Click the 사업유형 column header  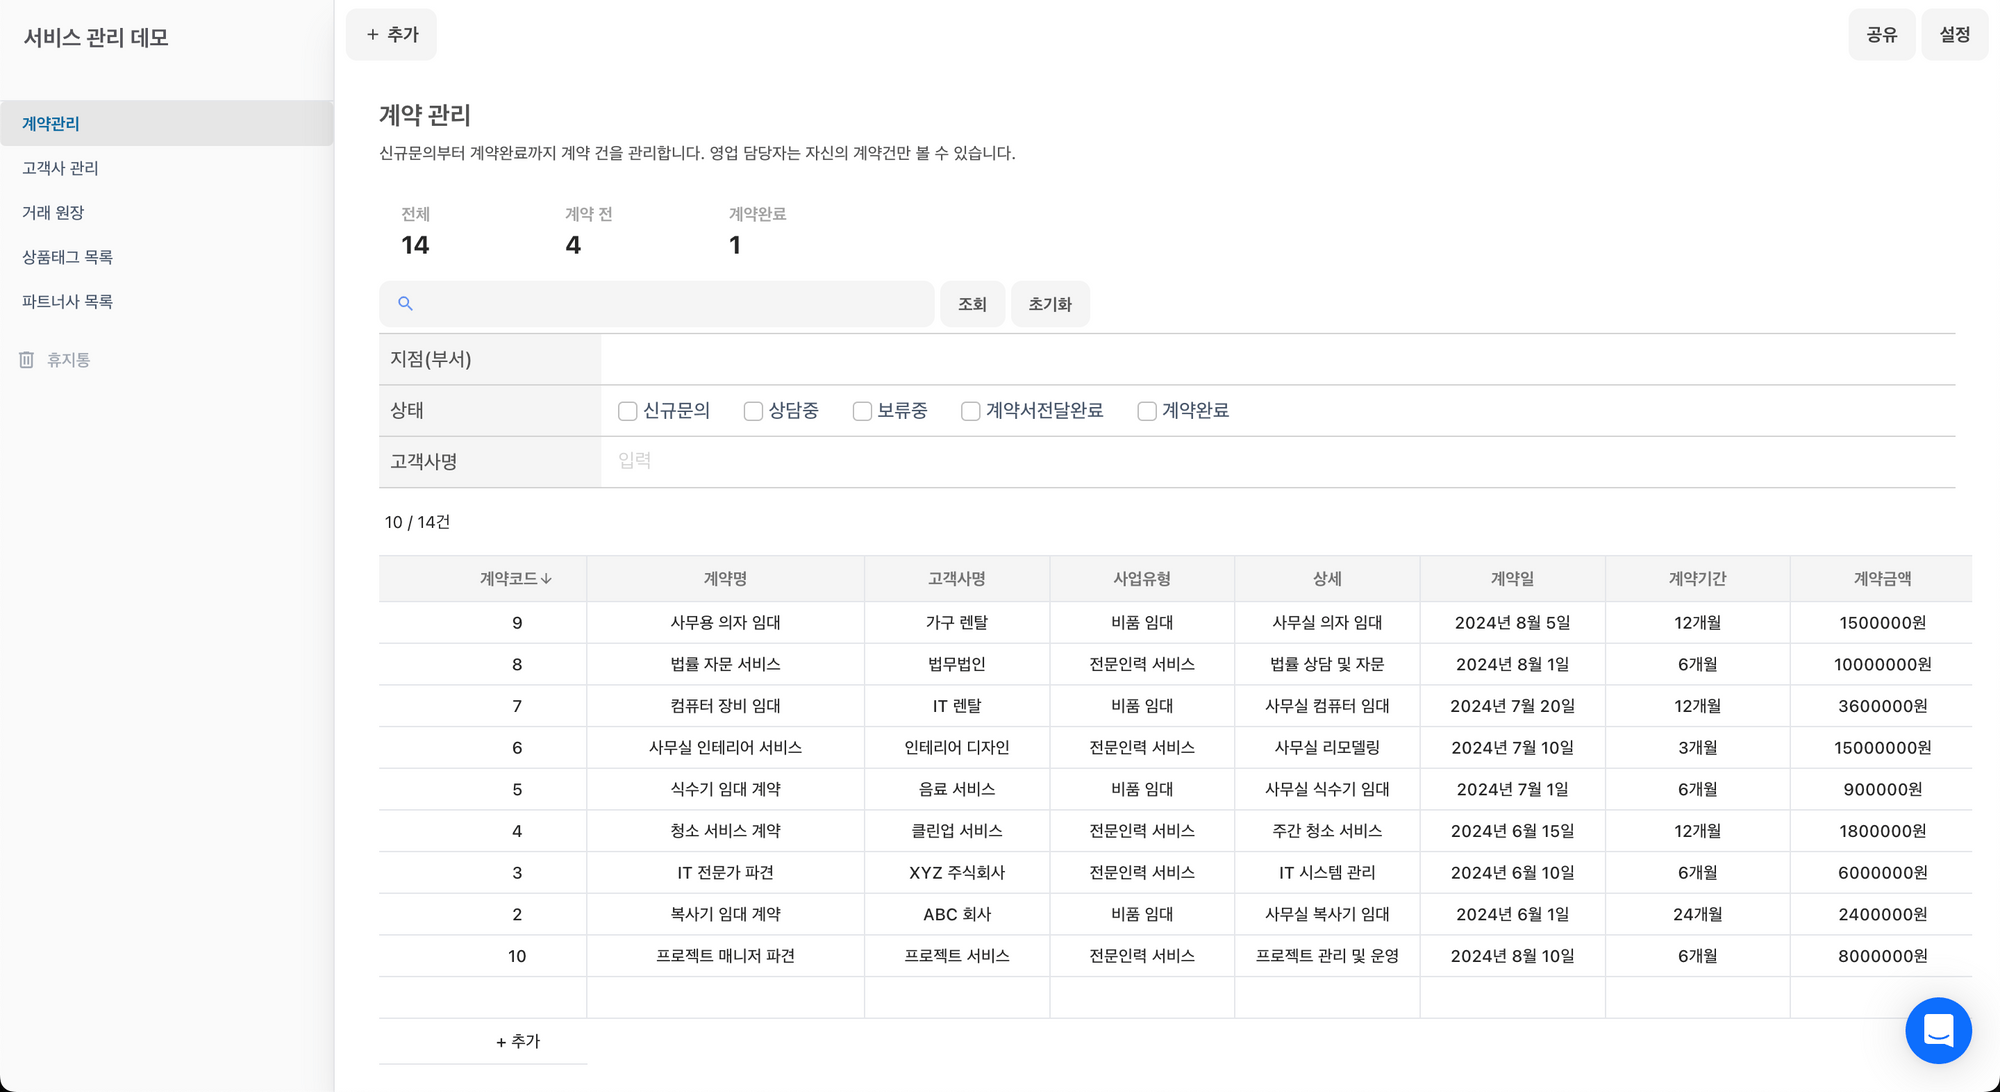(1142, 579)
